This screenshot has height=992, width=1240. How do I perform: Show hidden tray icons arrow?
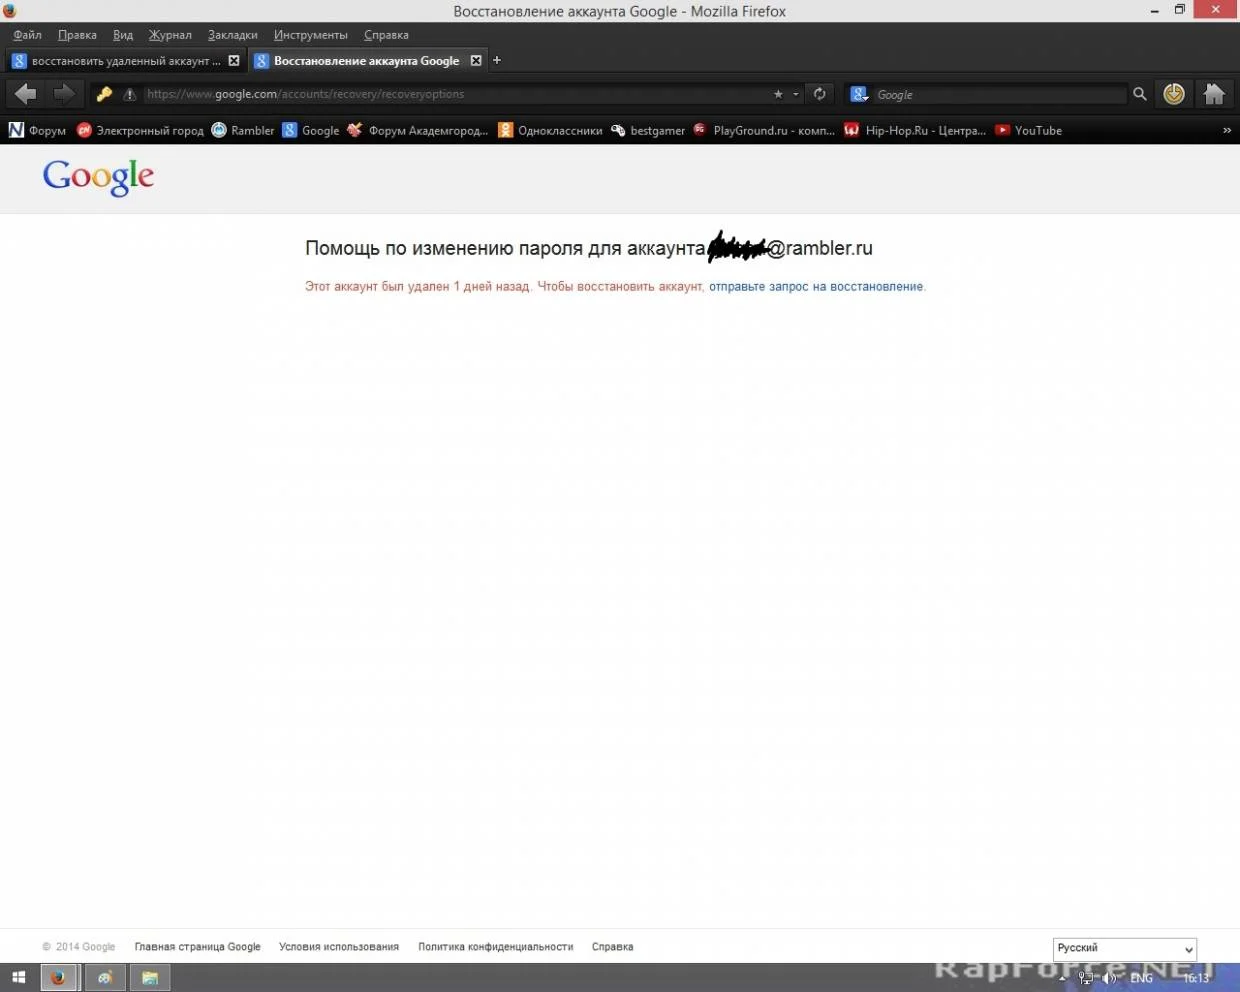click(1063, 978)
